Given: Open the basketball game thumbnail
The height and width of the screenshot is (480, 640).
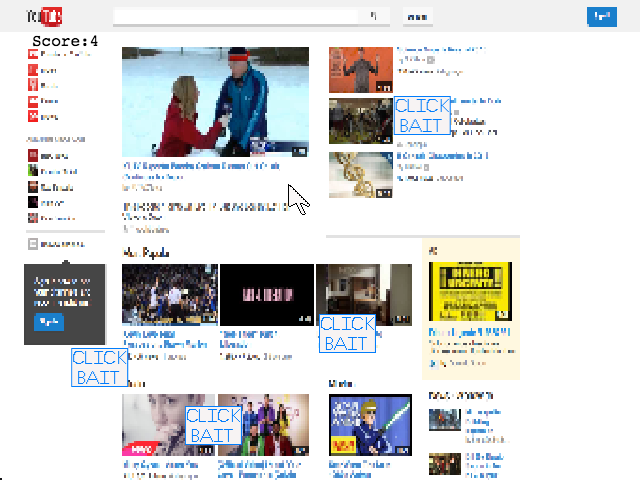Looking at the screenshot, I should click(x=170, y=295).
